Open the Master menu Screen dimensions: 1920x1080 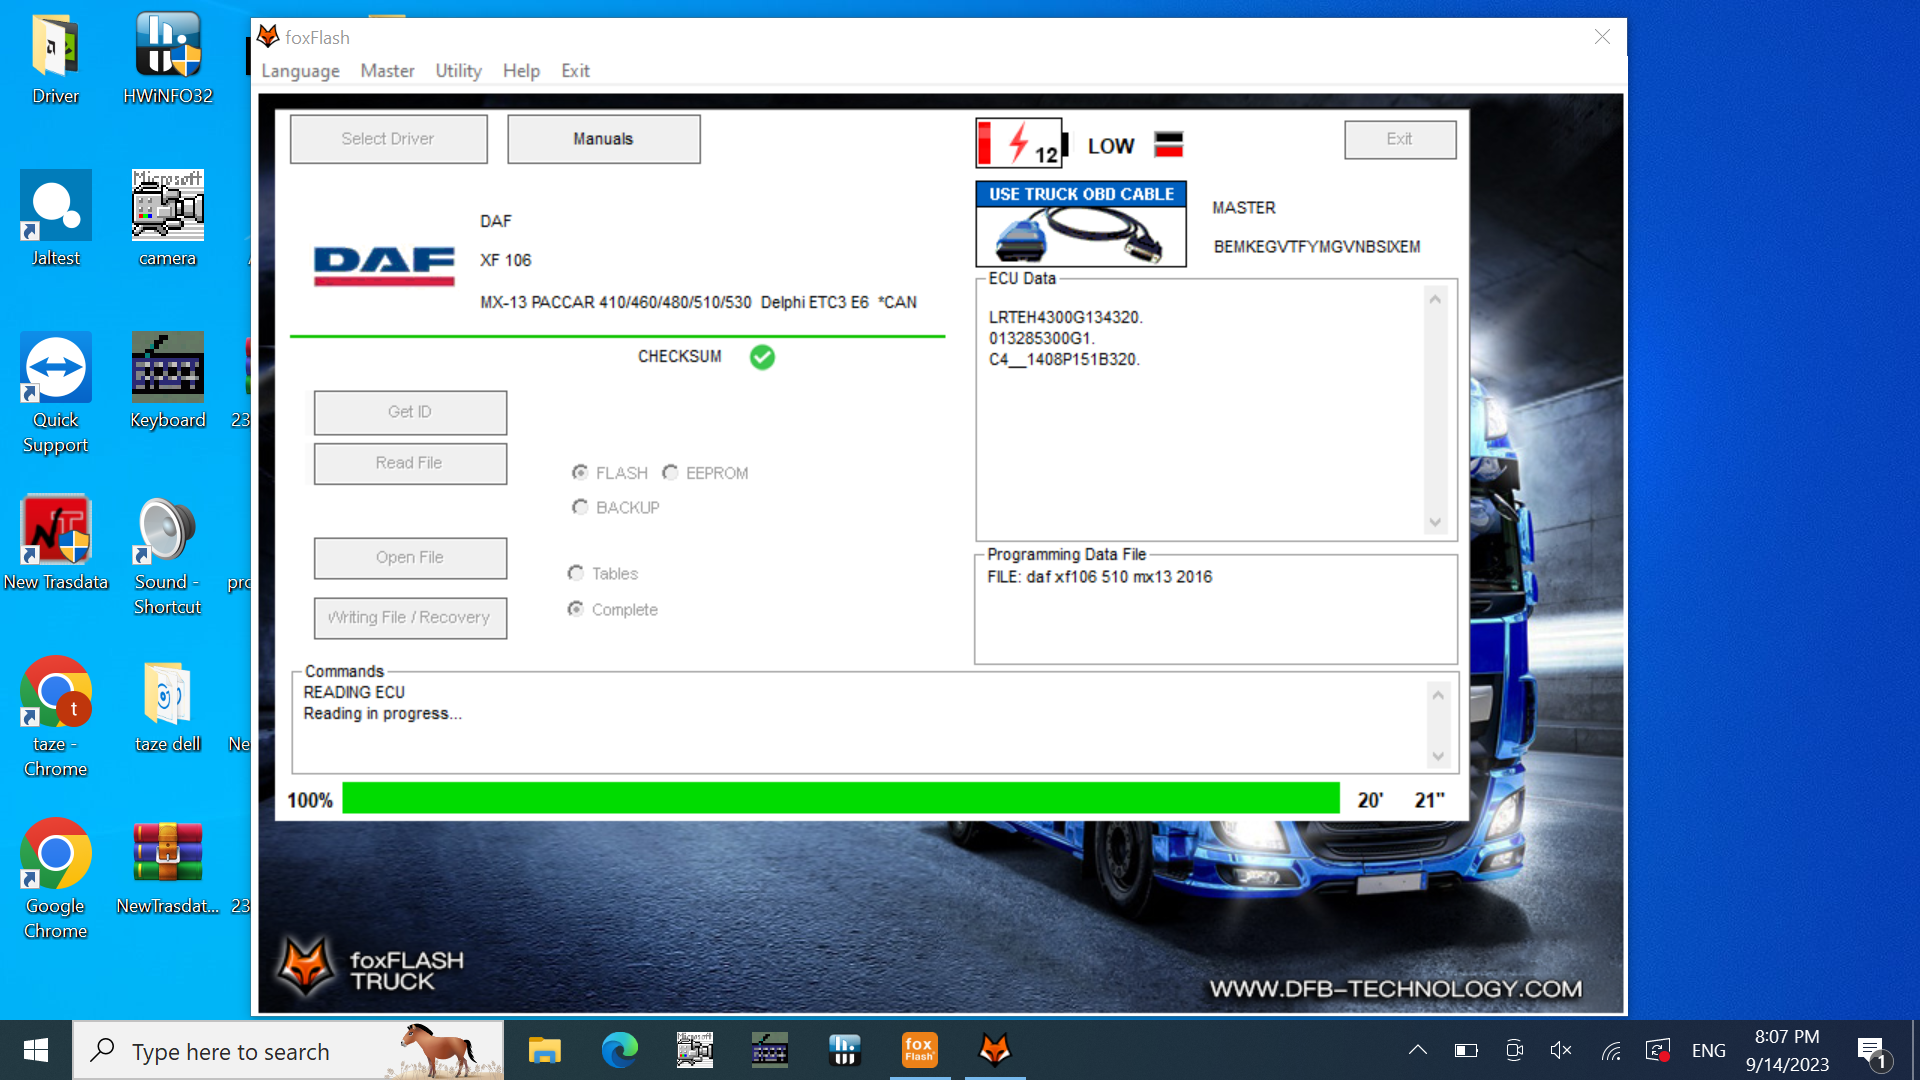point(387,71)
